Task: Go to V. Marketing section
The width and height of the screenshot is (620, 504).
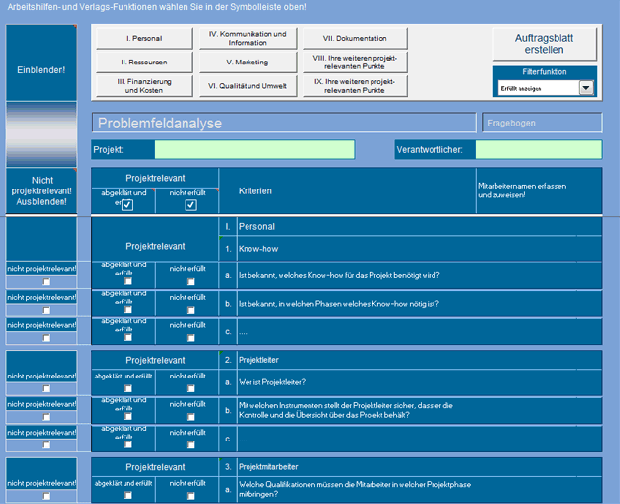Action: pyautogui.click(x=247, y=62)
